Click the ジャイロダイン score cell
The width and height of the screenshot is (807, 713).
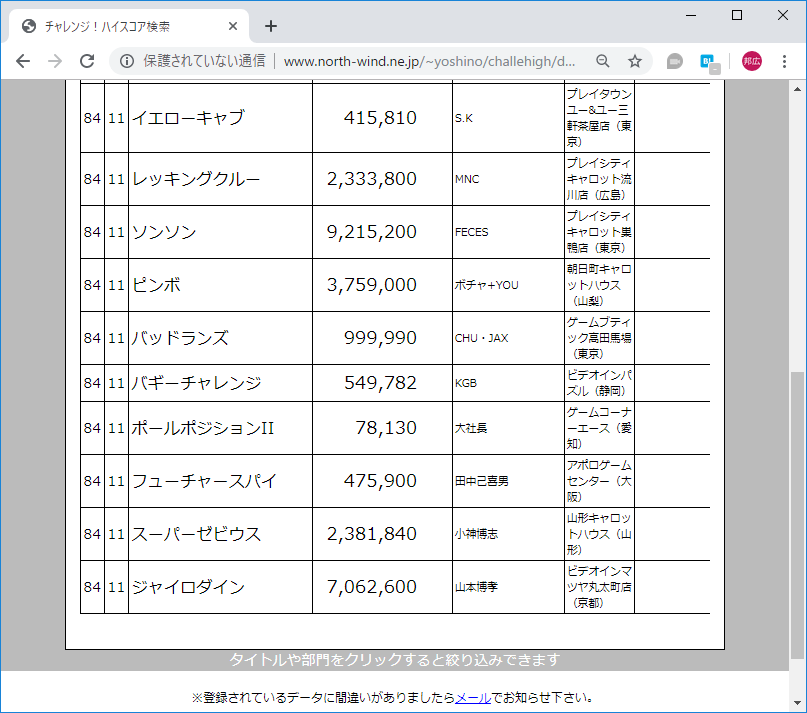pyautogui.click(x=382, y=586)
